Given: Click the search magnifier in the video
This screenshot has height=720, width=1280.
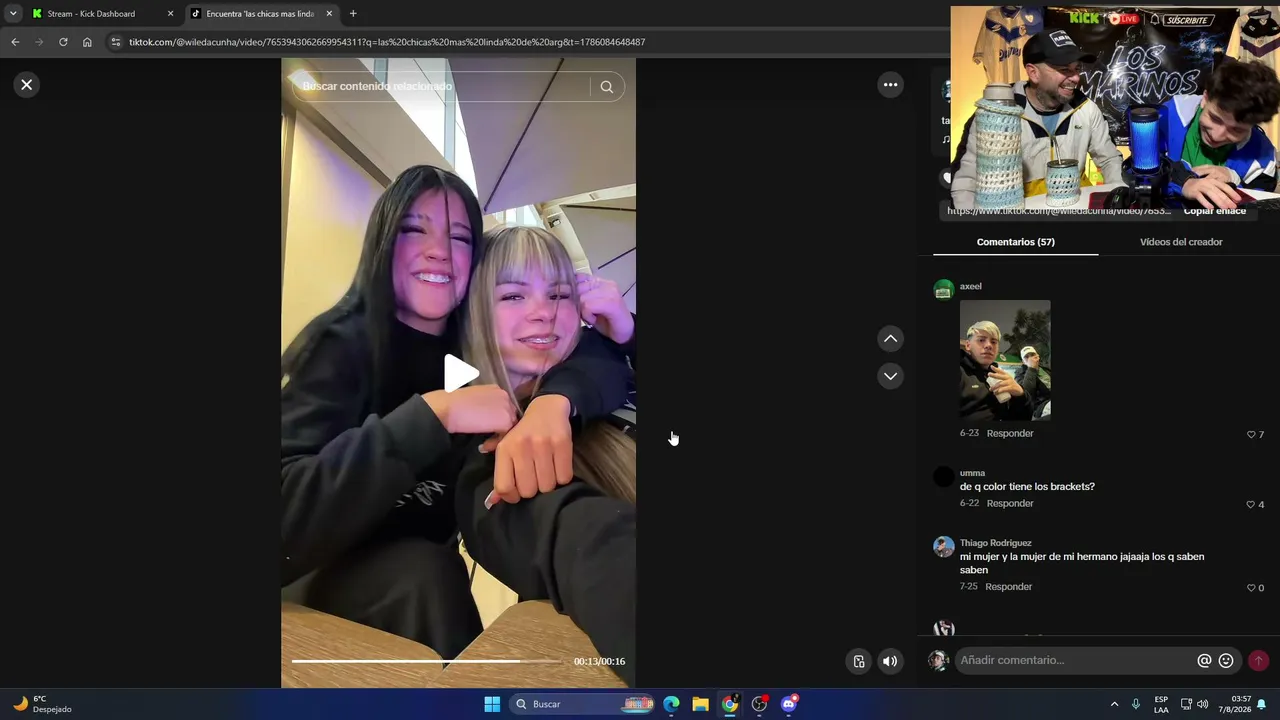Looking at the screenshot, I should [x=606, y=87].
